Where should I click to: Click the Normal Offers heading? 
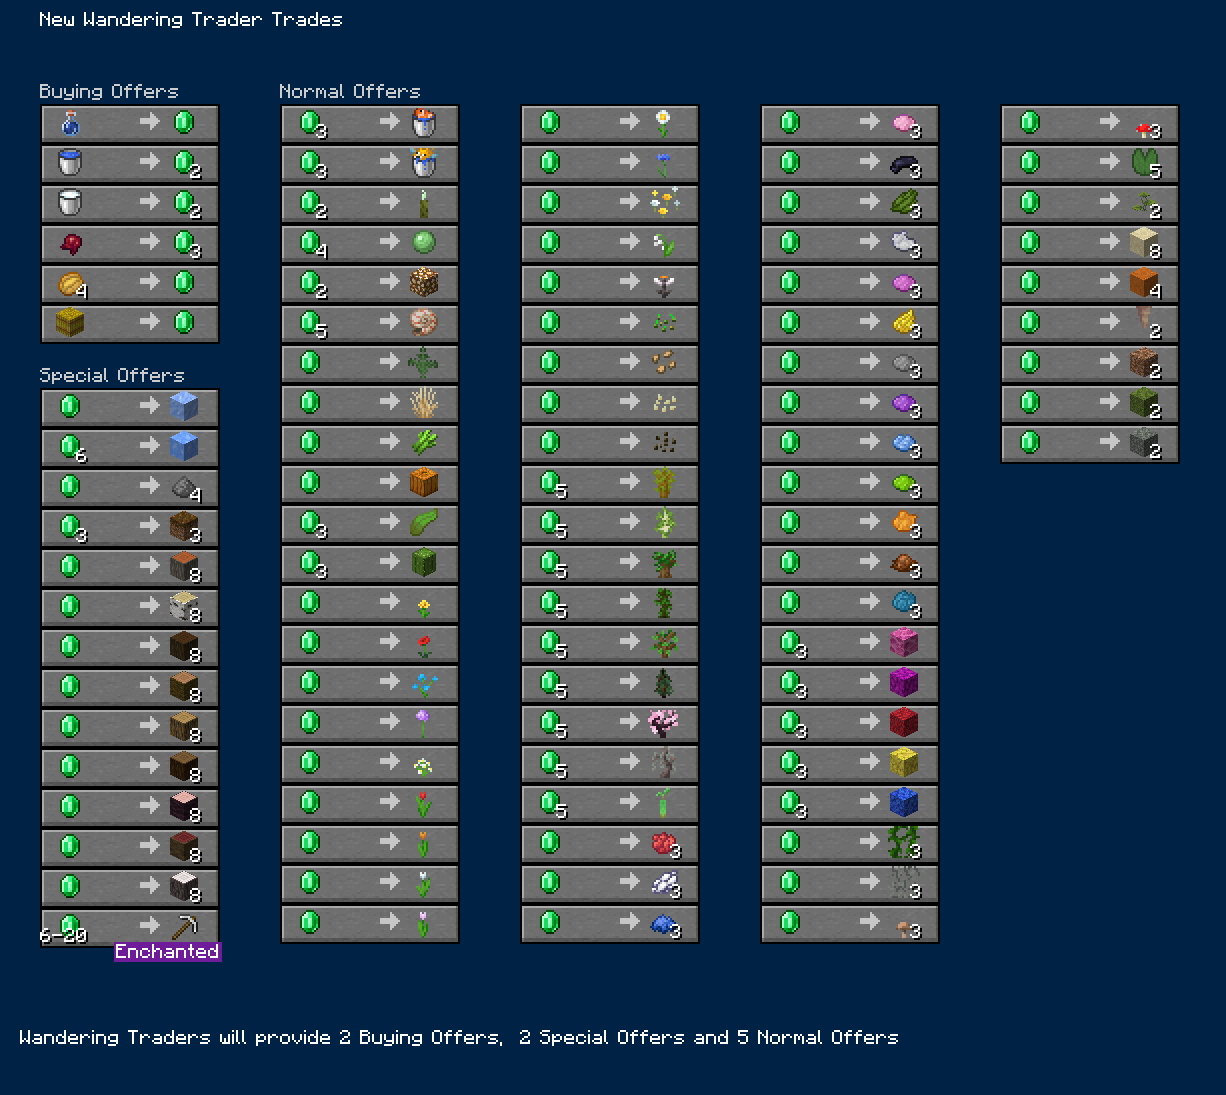point(350,91)
